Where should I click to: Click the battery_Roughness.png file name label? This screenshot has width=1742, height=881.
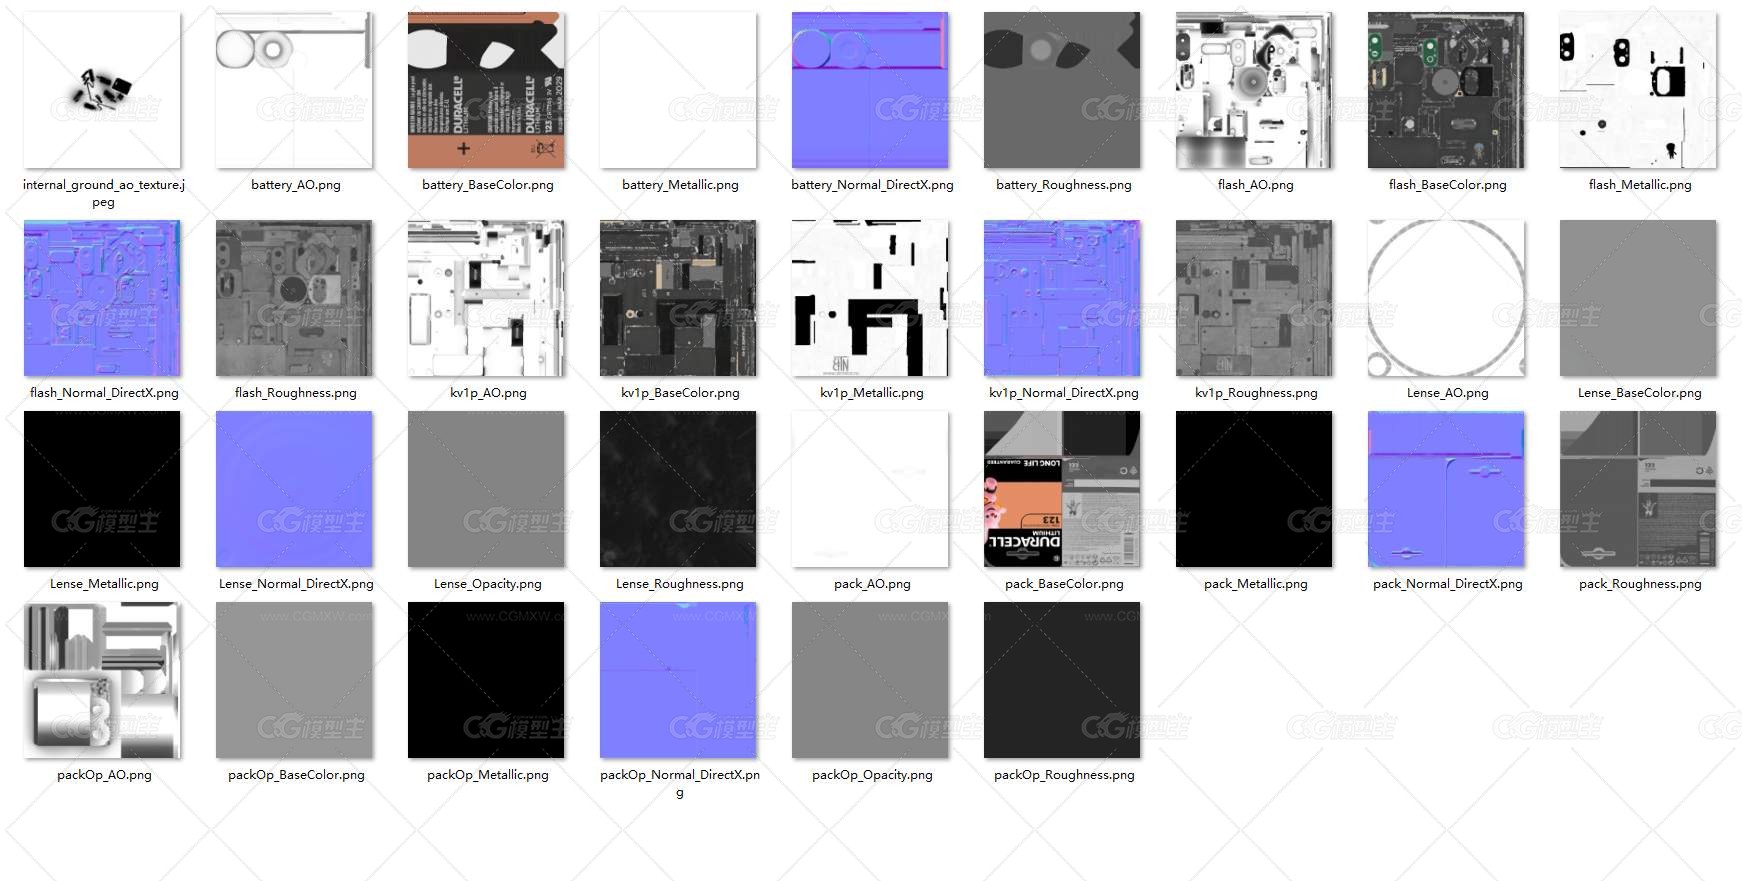coord(1064,185)
